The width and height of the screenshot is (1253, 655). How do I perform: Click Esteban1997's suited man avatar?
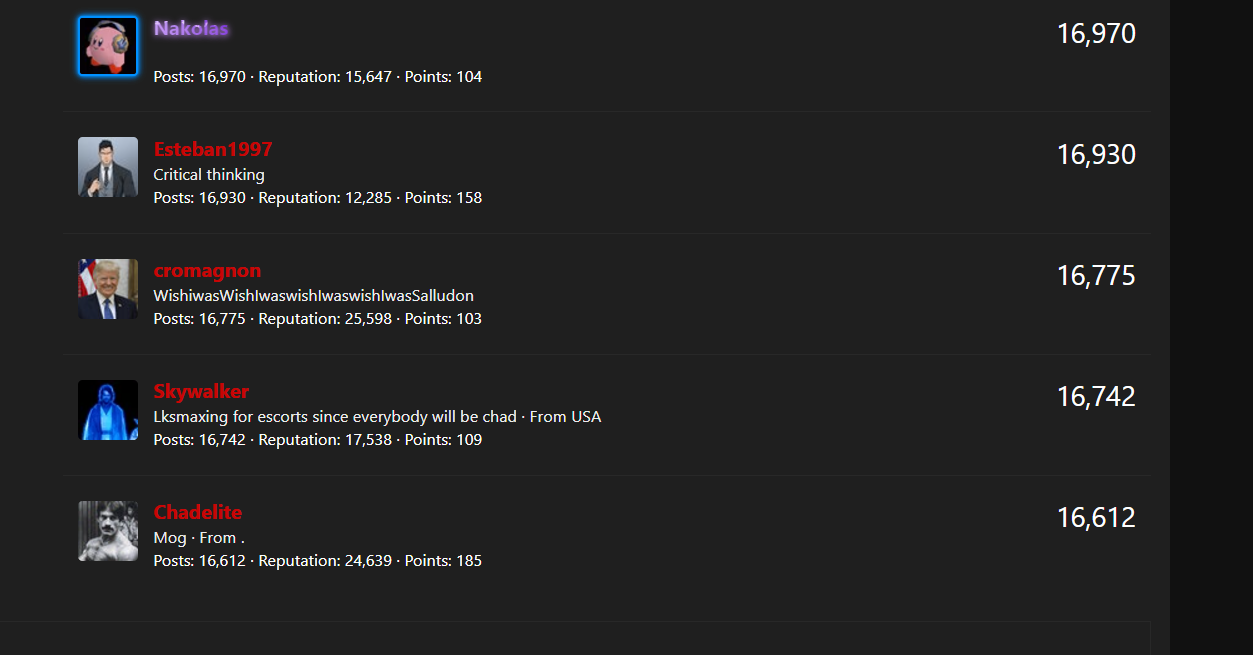[108, 167]
